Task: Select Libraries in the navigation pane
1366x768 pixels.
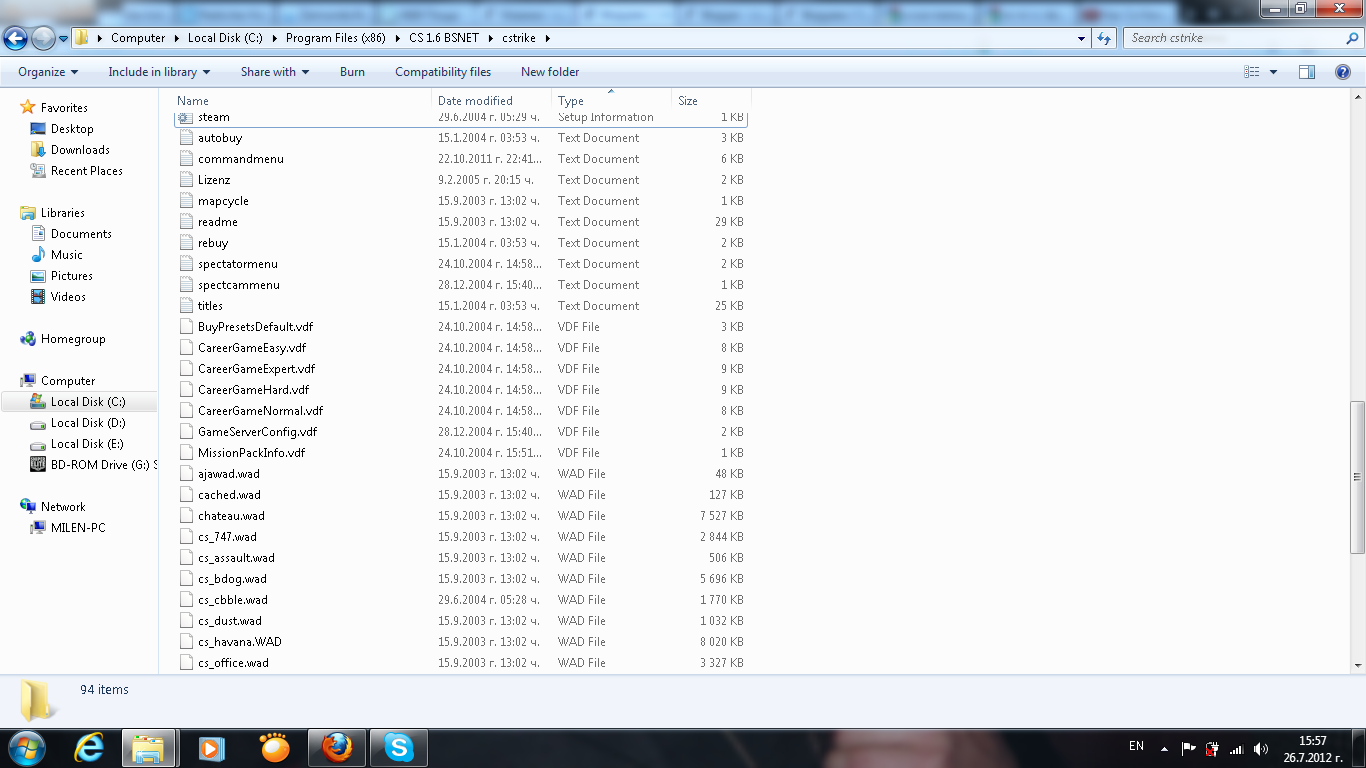Action: 63,213
